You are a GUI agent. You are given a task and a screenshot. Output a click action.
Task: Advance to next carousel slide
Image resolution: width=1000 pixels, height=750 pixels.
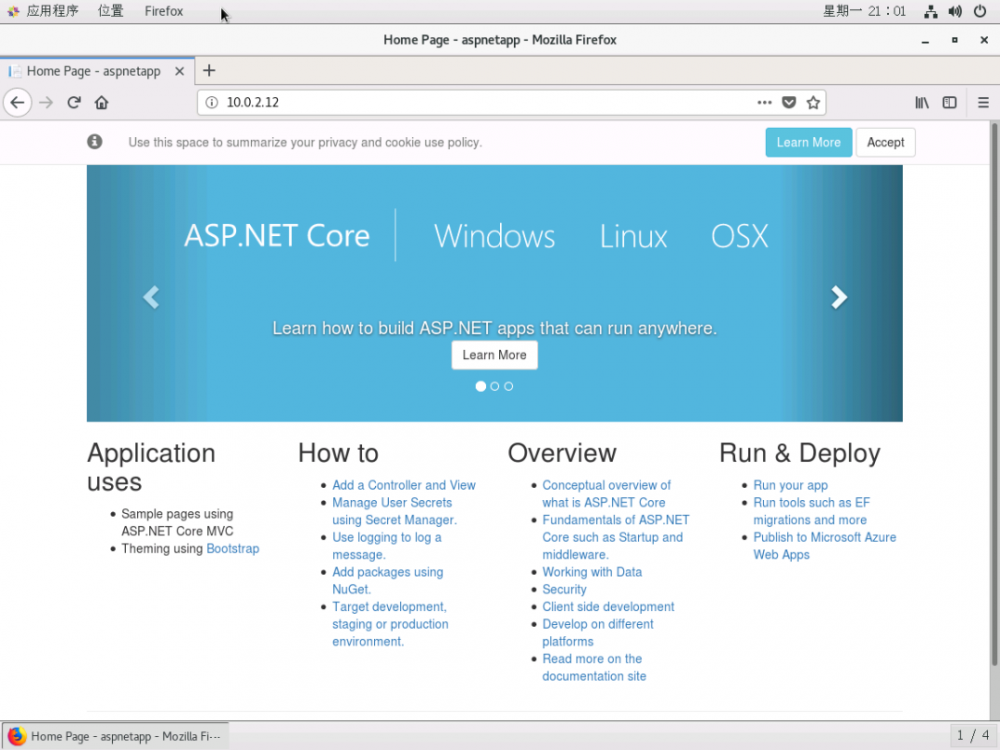coord(839,297)
